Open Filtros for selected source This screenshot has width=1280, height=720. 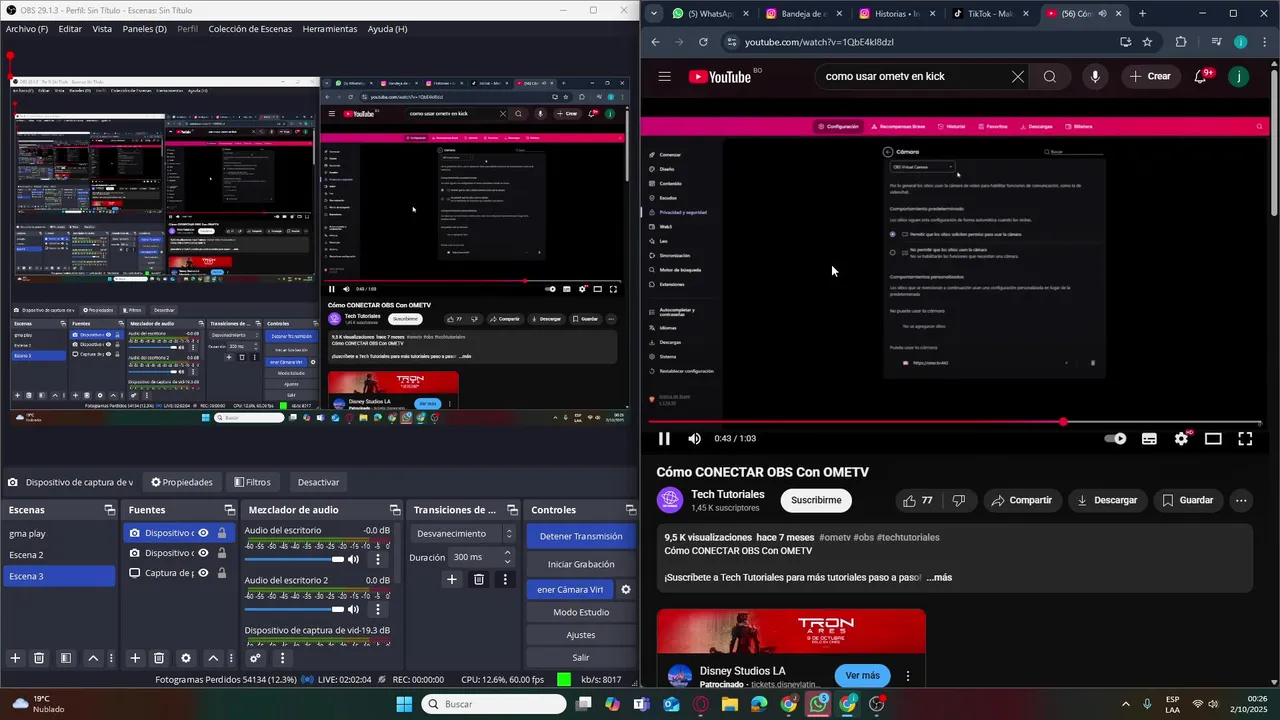252,482
